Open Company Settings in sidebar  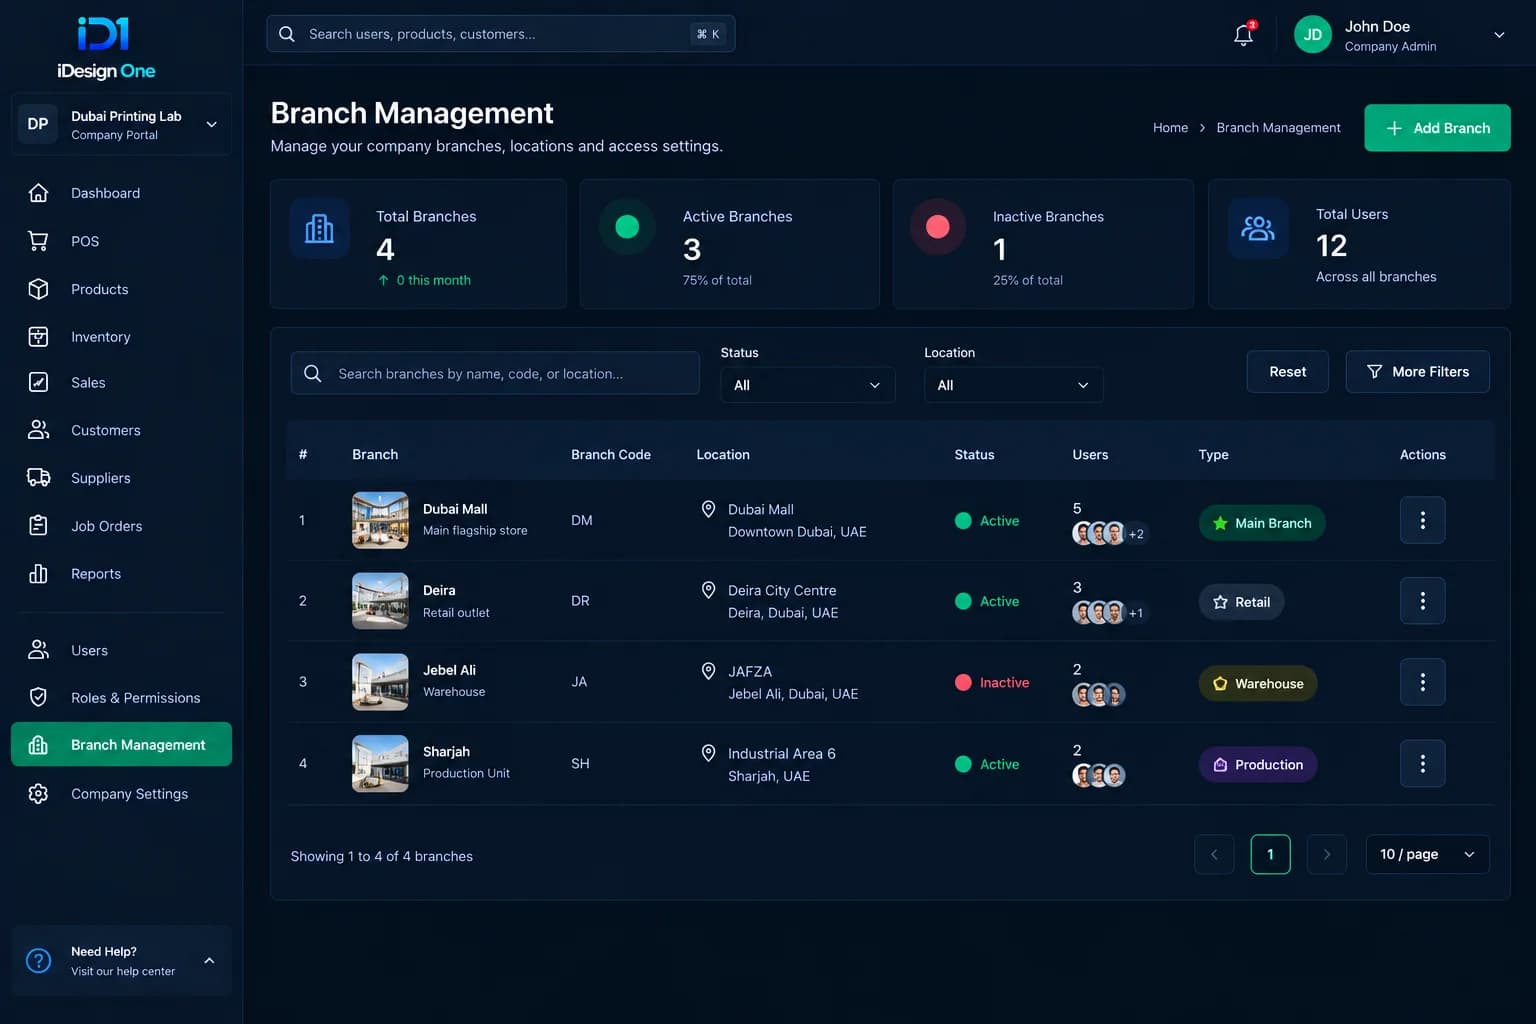[x=121, y=794]
